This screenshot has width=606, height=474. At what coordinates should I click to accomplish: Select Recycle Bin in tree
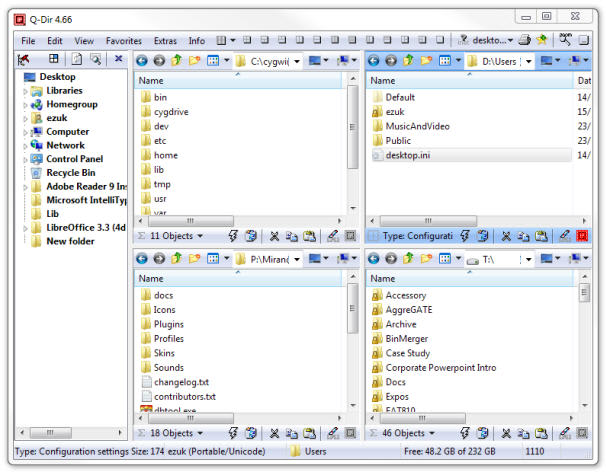click(x=71, y=172)
